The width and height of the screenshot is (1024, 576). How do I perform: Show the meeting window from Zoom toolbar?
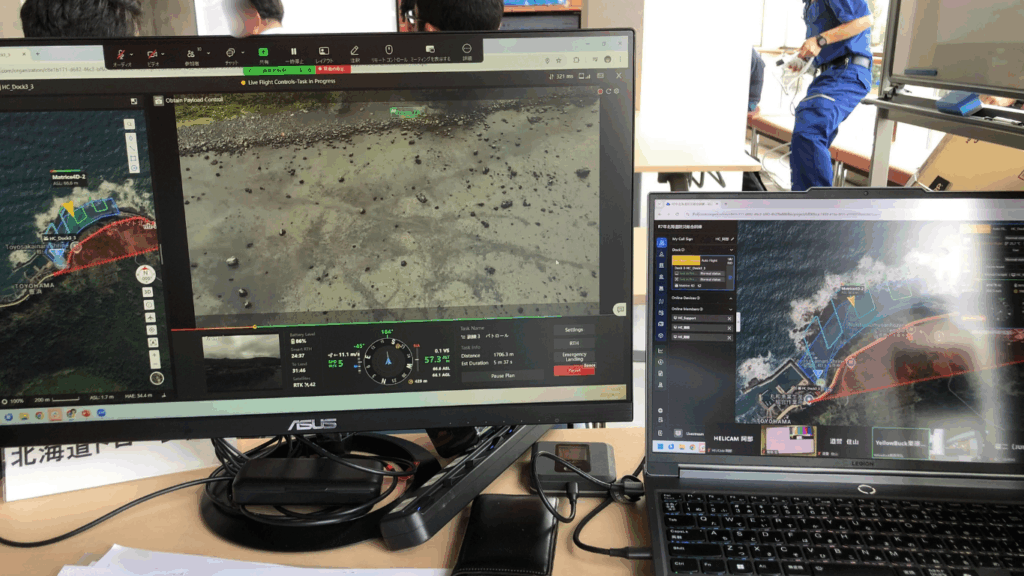pyautogui.click(x=430, y=50)
